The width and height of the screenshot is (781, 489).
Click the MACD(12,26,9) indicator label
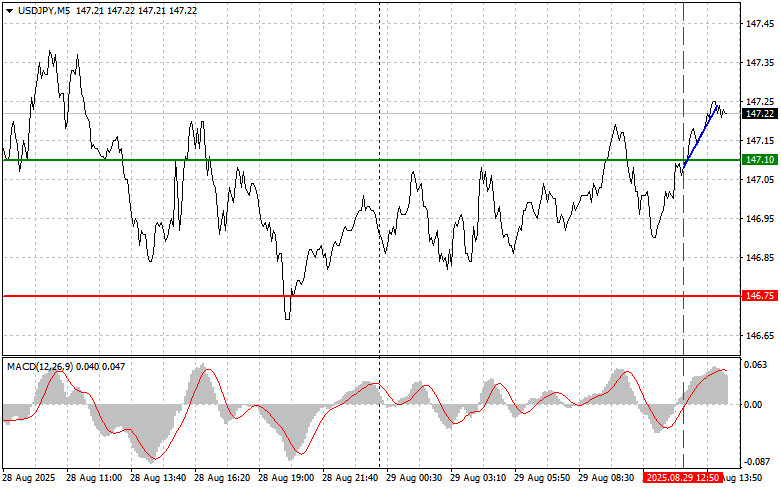[40, 367]
